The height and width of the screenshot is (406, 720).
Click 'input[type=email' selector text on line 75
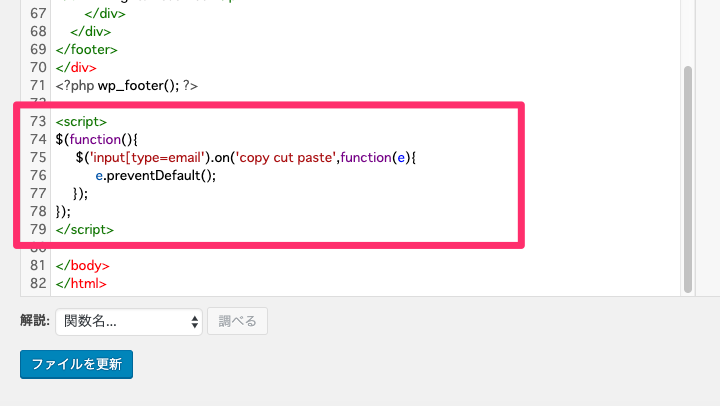(147, 158)
